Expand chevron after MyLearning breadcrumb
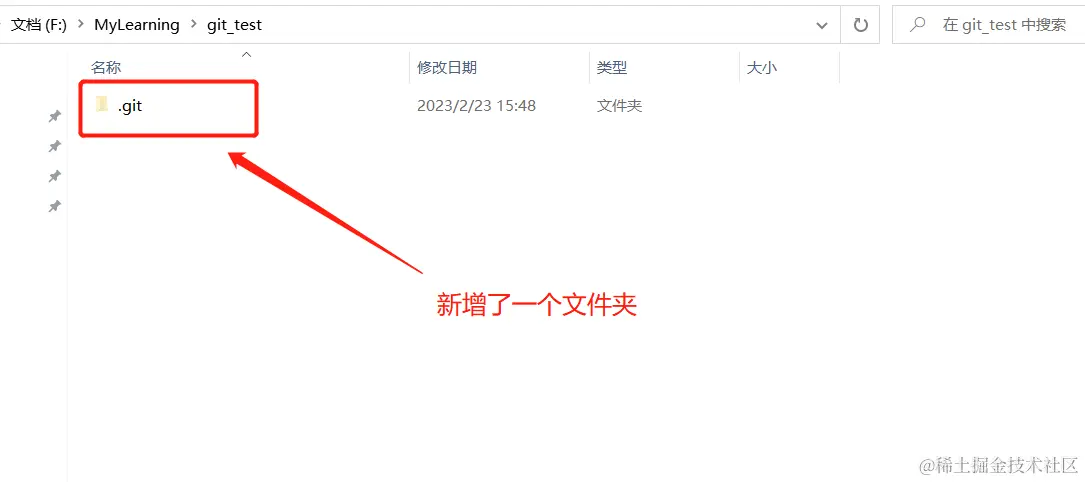The width and height of the screenshot is (1085, 482). [194, 26]
